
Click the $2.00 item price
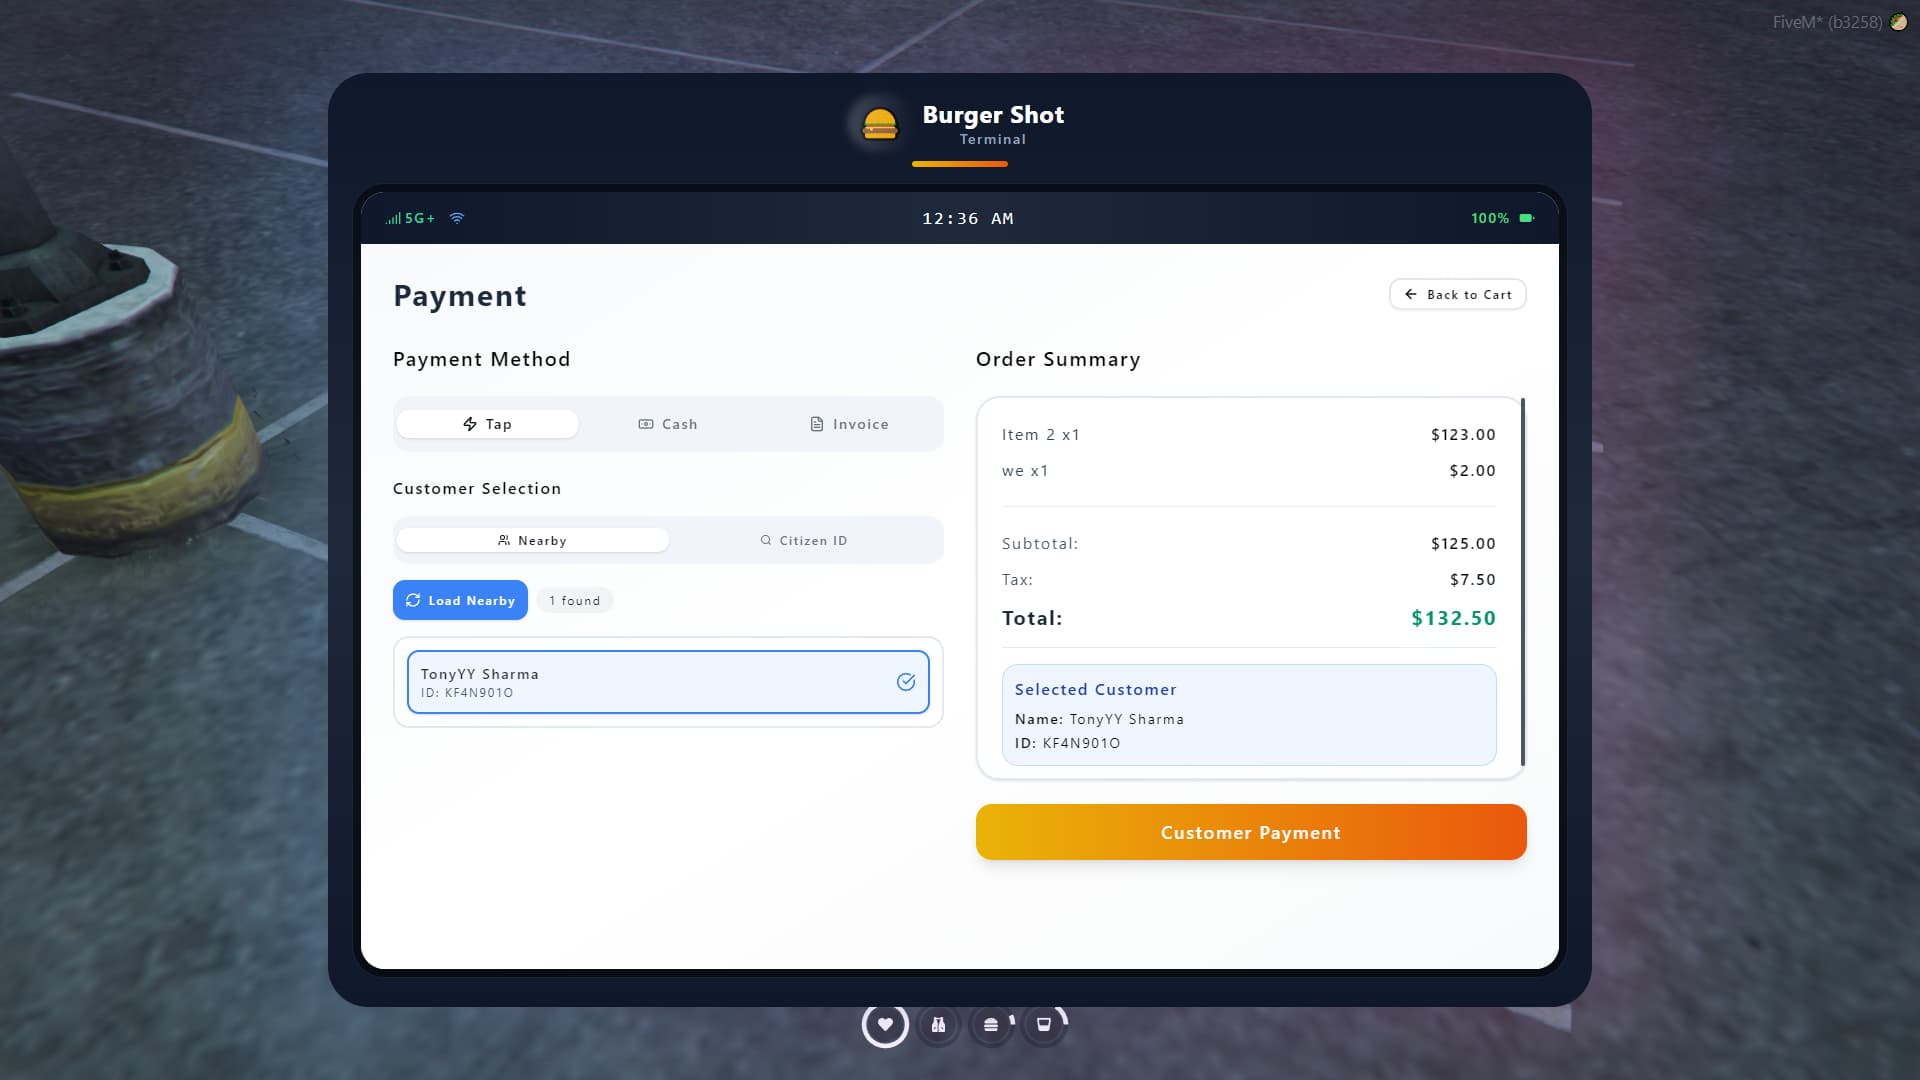click(1473, 470)
